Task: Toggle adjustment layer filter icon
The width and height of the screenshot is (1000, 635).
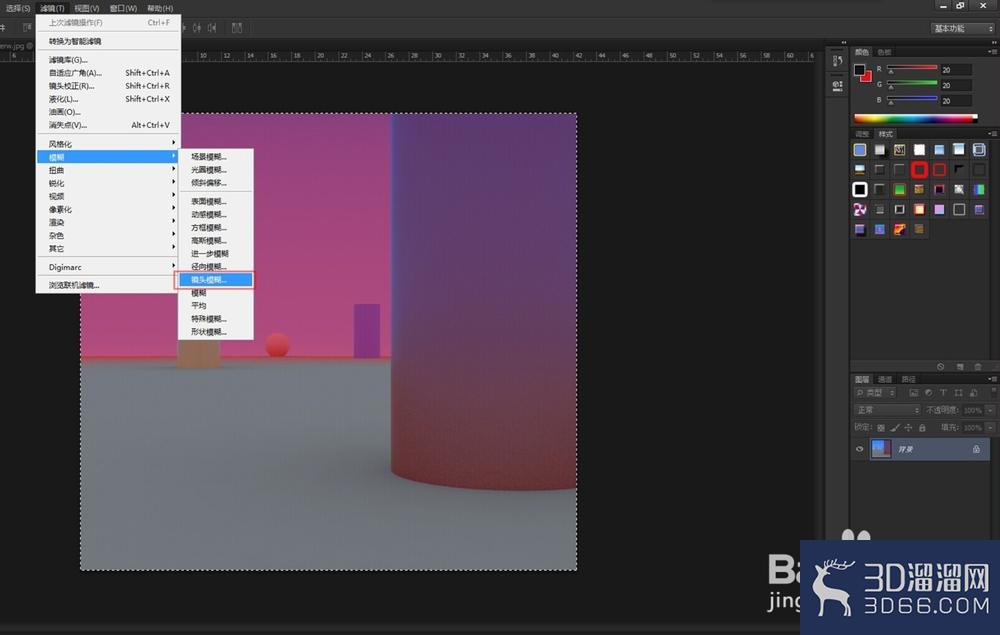Action: 929,393
